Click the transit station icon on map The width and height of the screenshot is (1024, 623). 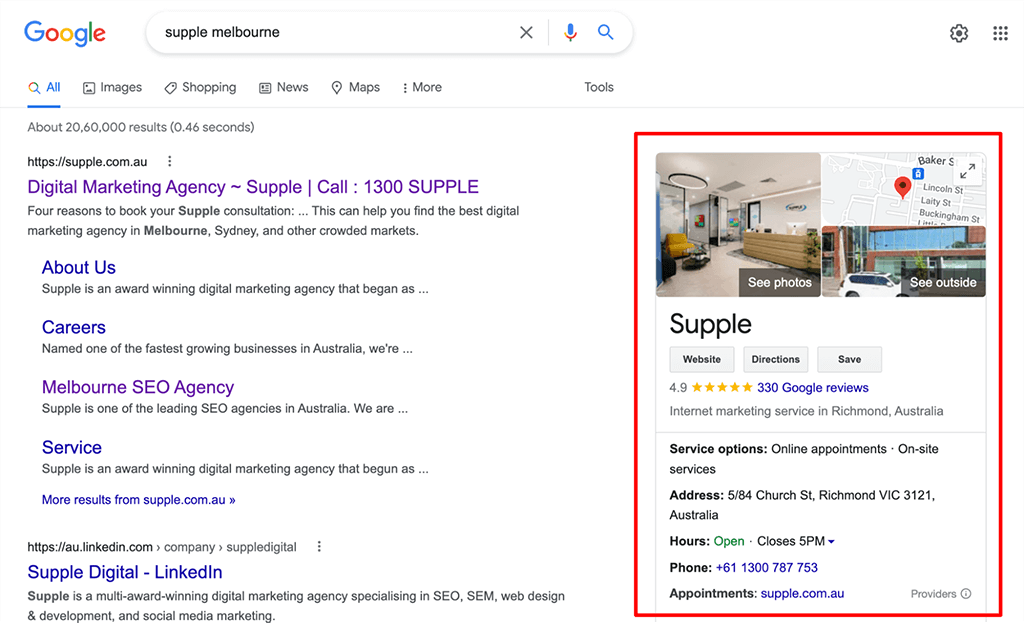(919, 174)
